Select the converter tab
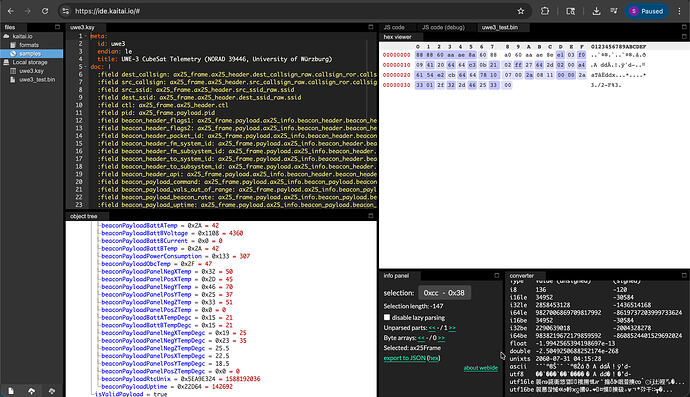Screen dimensions: 690x397 (521, 276)
